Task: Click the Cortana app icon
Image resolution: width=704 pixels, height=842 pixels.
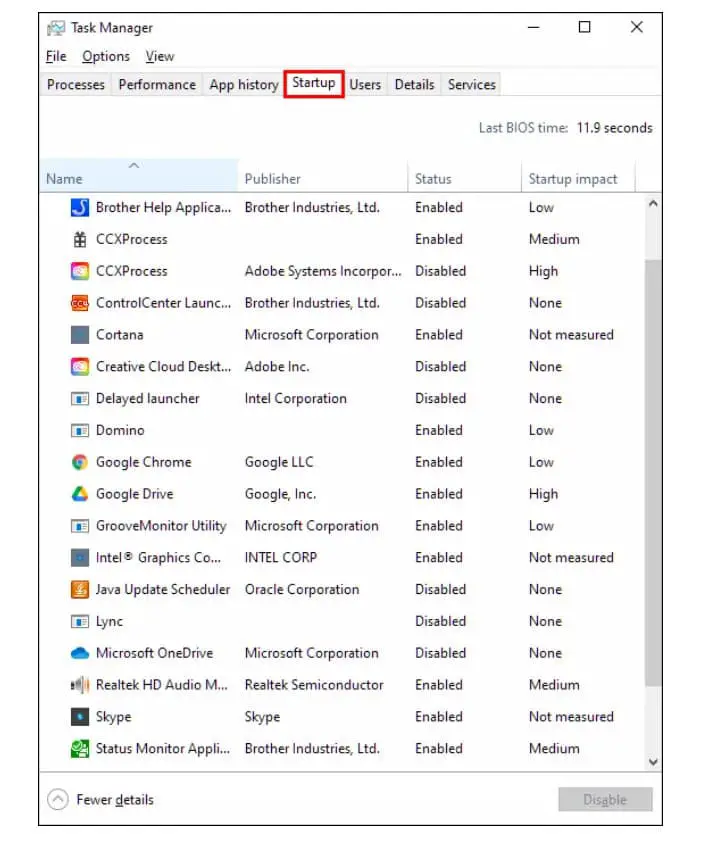Action: (79, 335)
